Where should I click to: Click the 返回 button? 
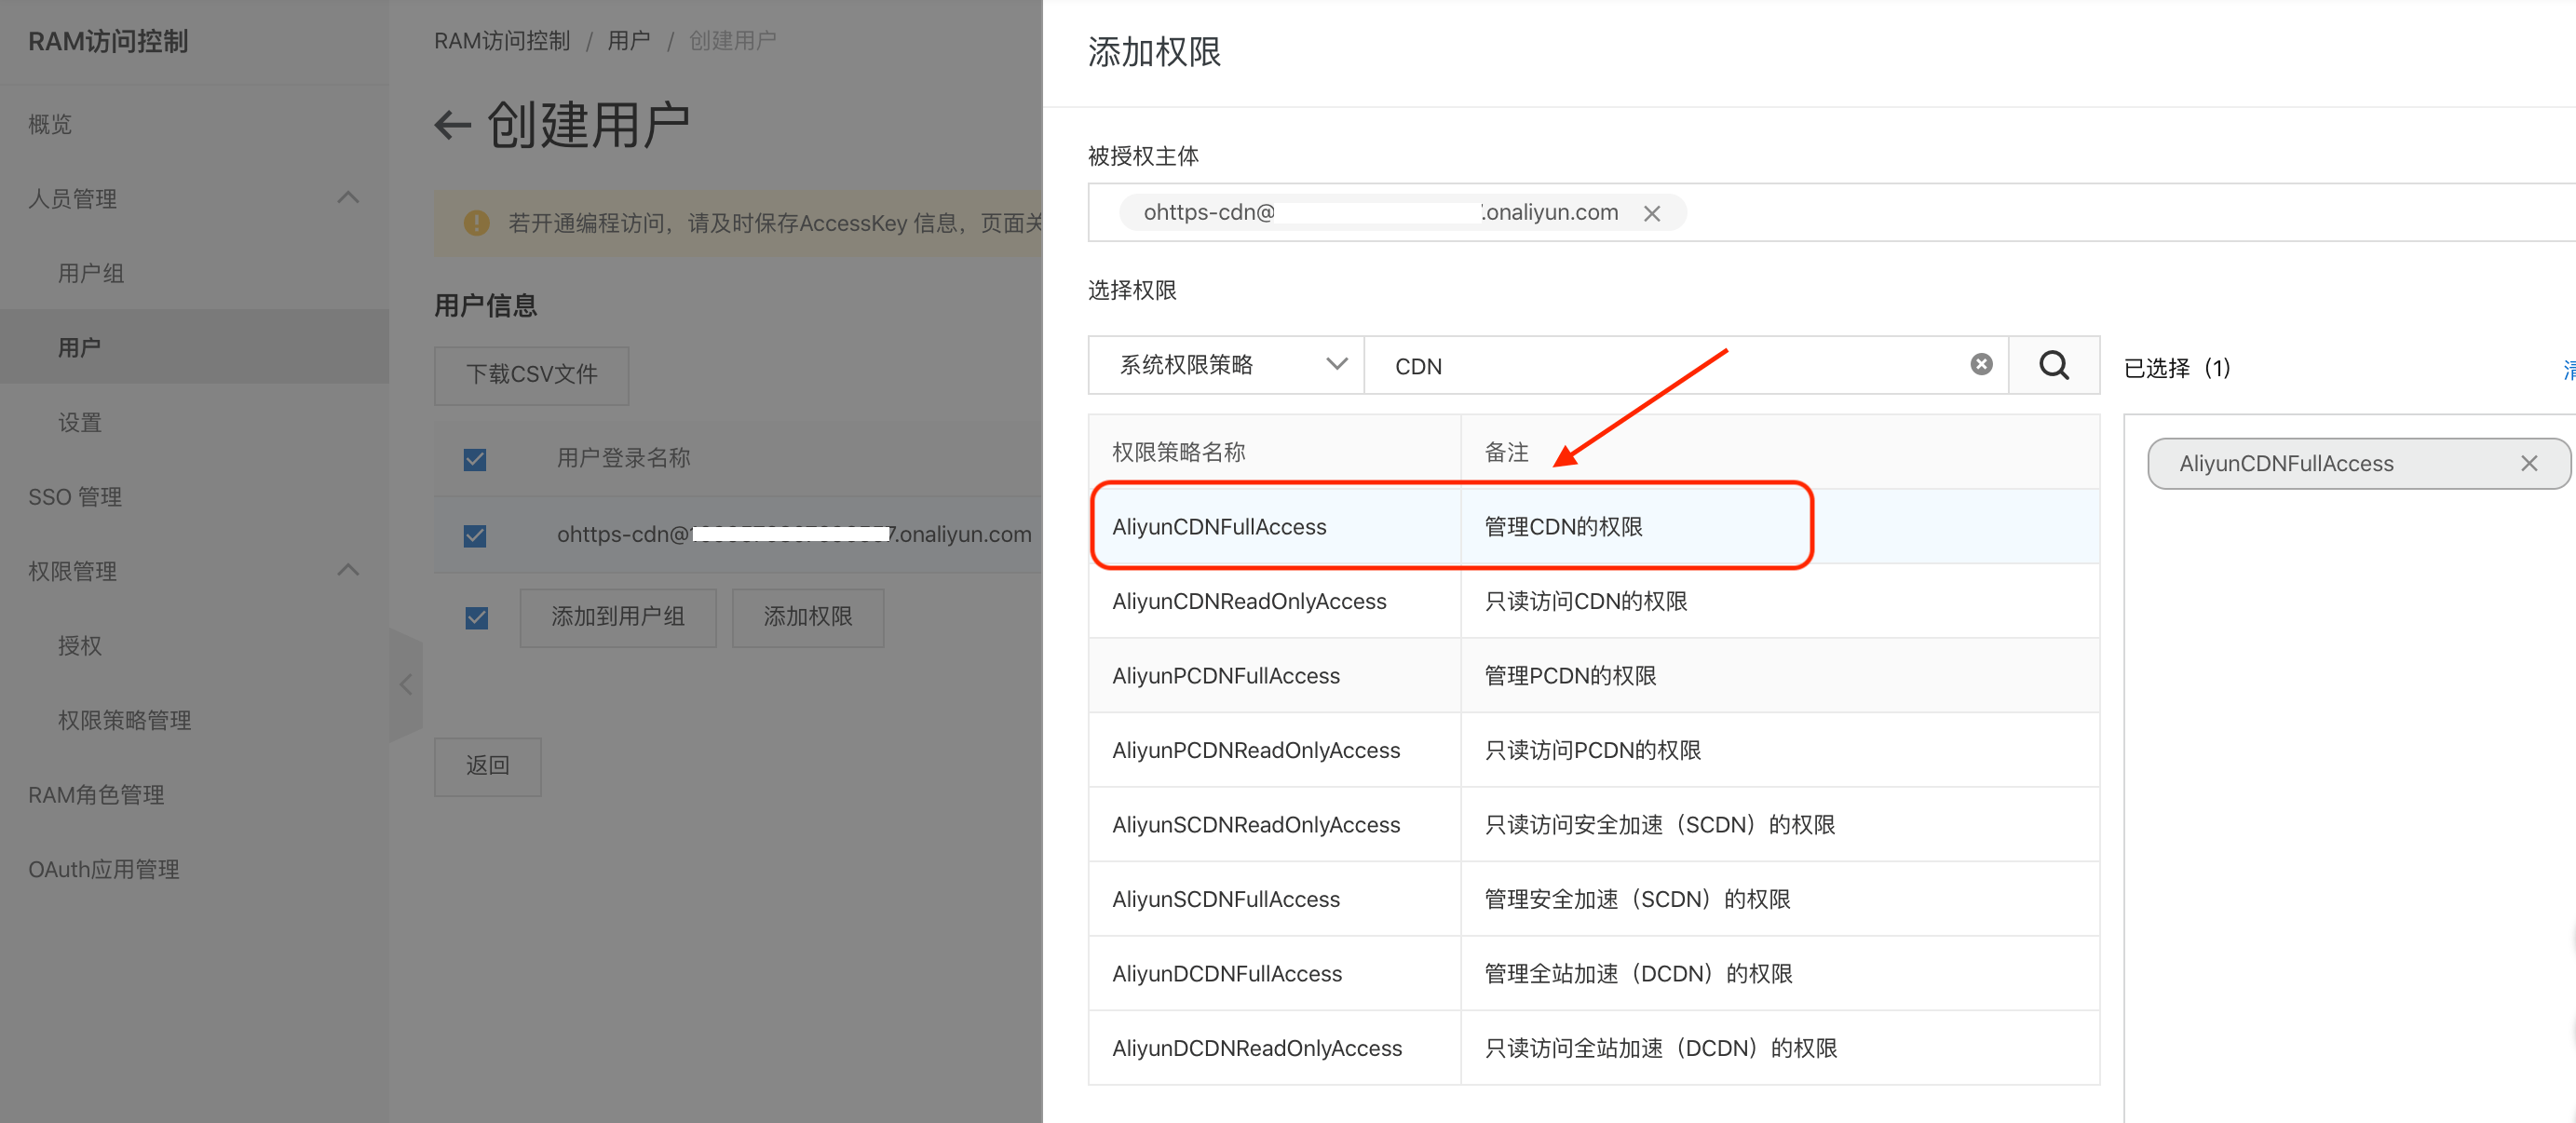[x=488, y=766]
